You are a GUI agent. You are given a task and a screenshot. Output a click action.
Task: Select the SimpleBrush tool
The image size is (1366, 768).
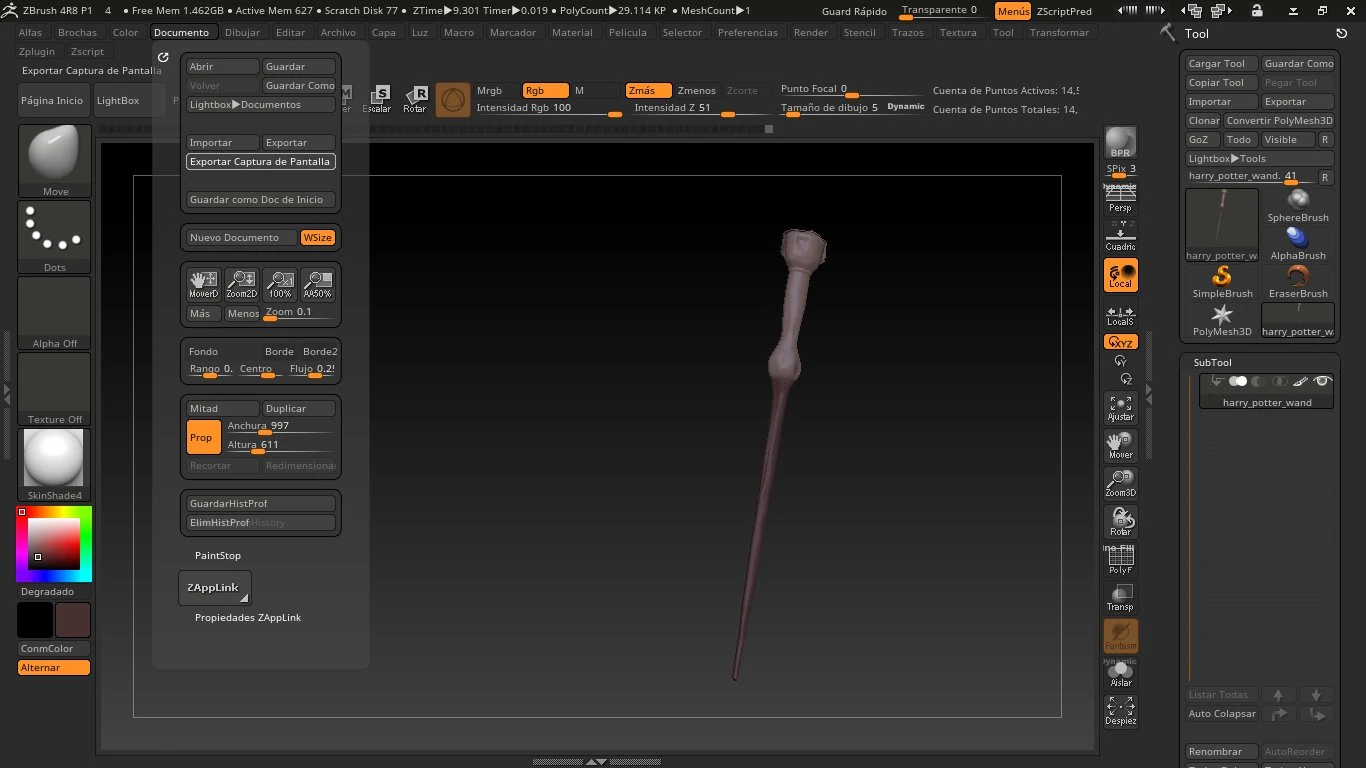tap(1222, 282)
